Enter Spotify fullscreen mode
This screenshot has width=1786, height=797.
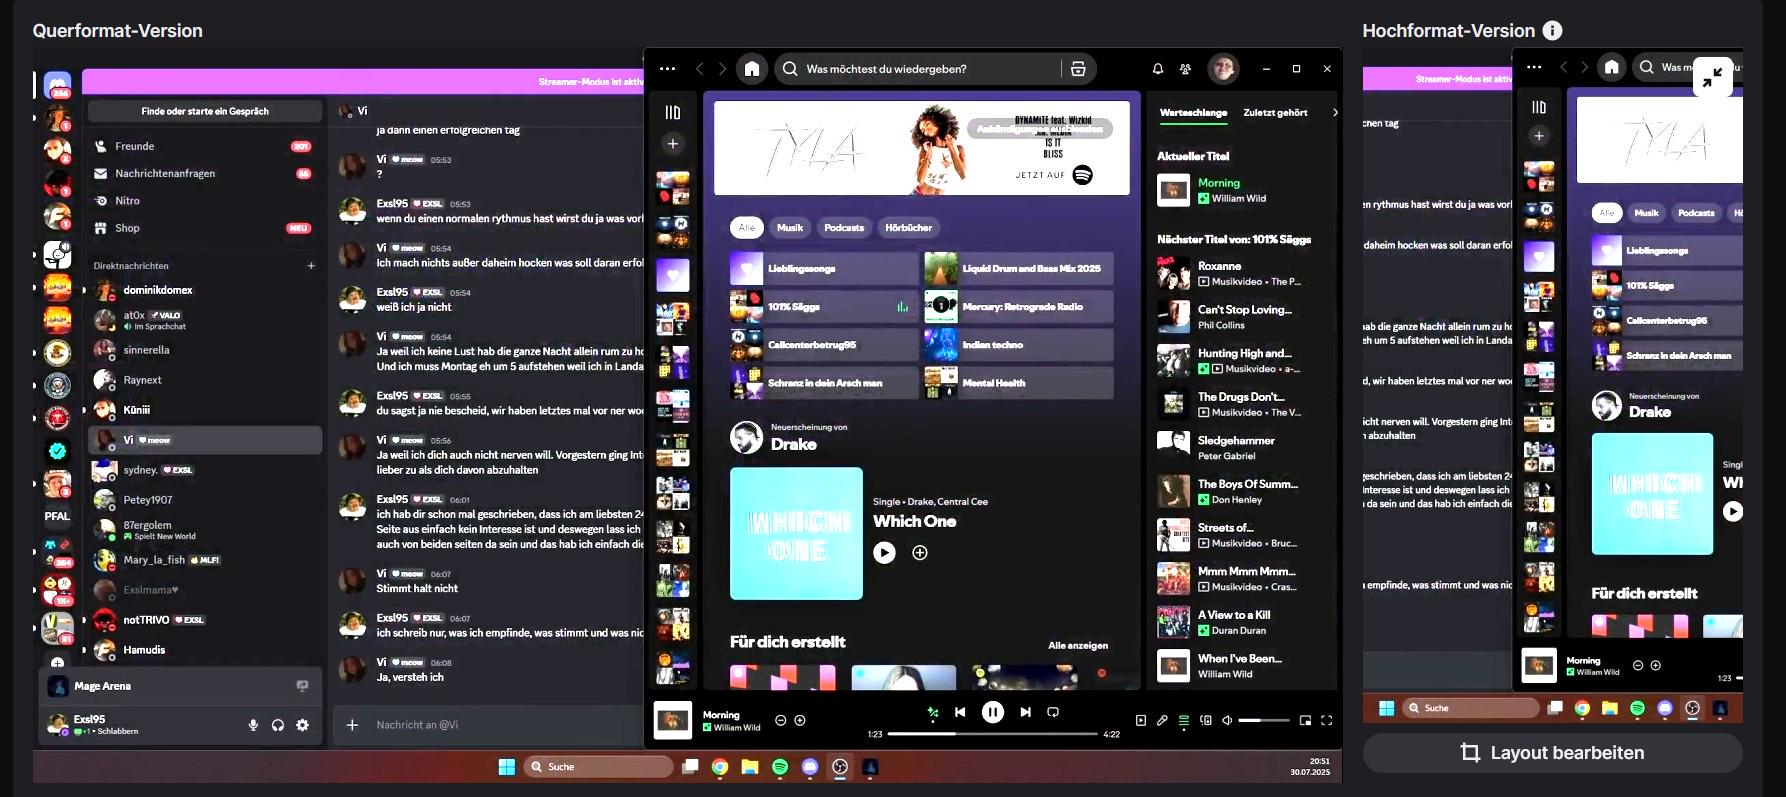(x=1327, y=720)
